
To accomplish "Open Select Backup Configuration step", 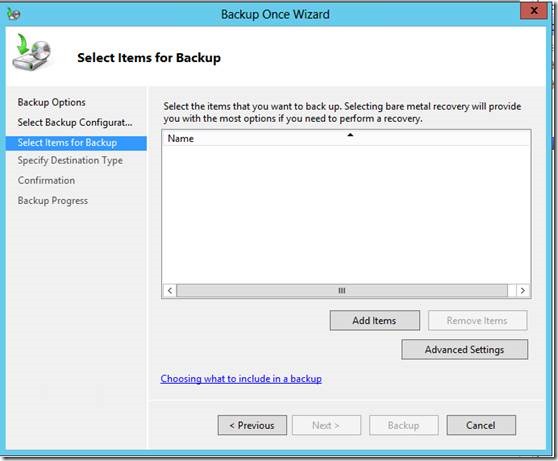I will (75, 122).
